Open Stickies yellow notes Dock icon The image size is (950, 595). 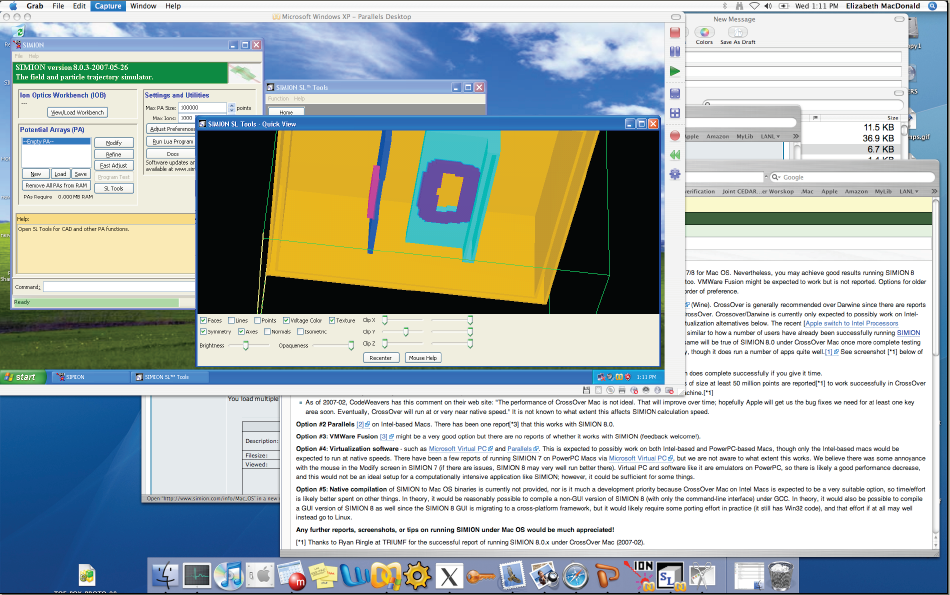324,575
